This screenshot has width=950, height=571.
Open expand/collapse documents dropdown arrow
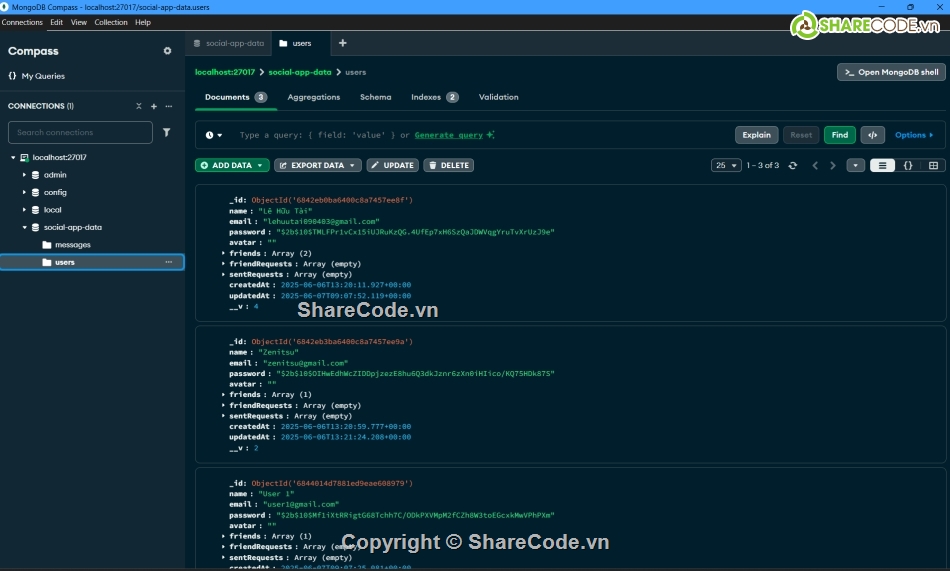point(855,165)
